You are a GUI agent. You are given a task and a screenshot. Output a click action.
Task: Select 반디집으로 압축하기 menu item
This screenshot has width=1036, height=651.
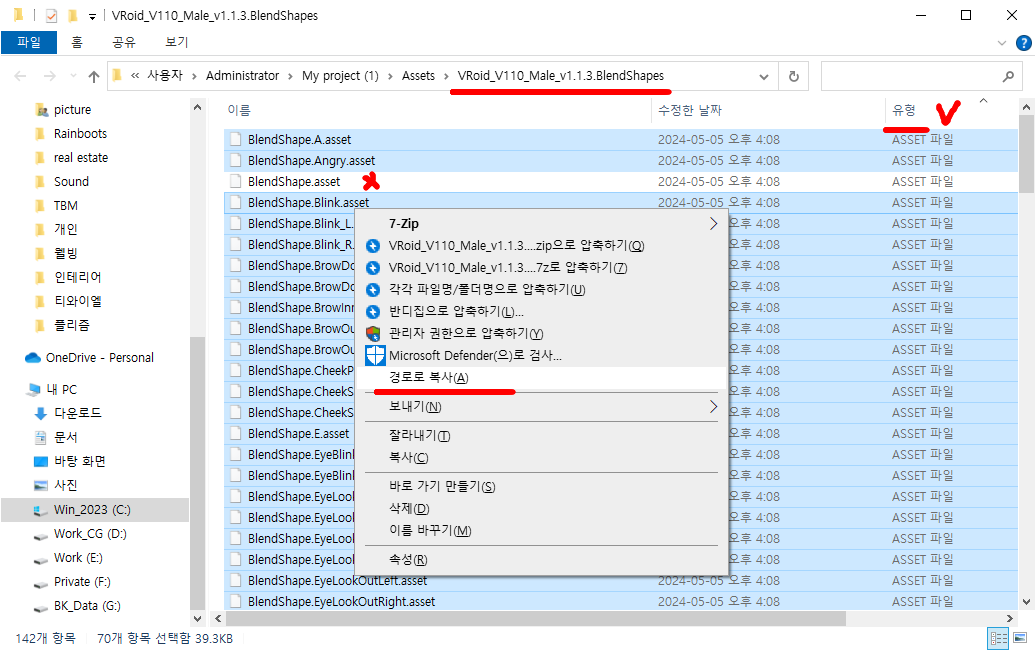point(542,311)
